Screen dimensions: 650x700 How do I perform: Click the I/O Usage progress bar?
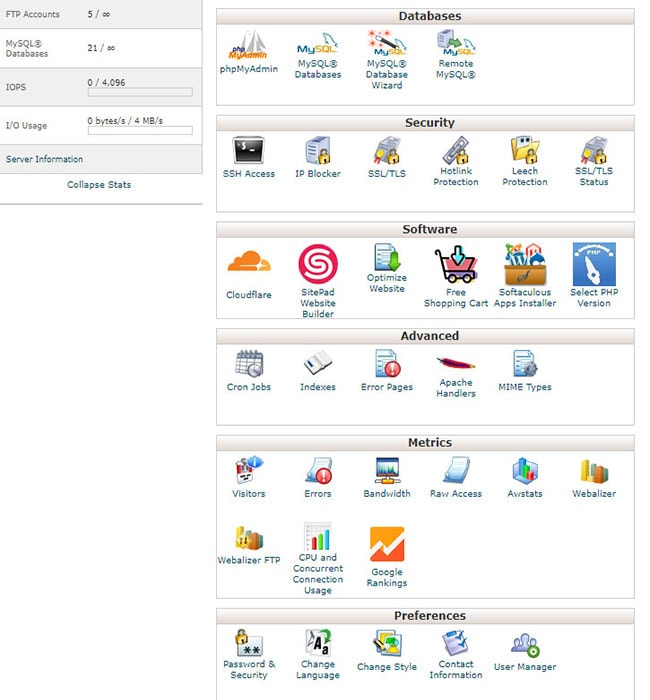click(140, 130)
